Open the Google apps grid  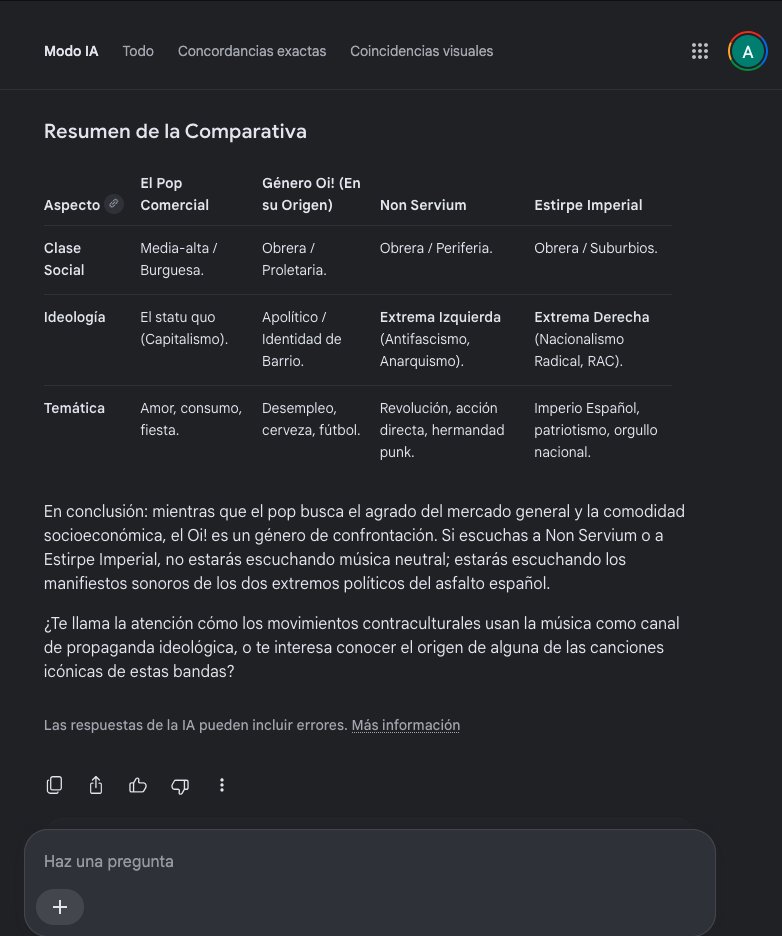pos(700,51)
